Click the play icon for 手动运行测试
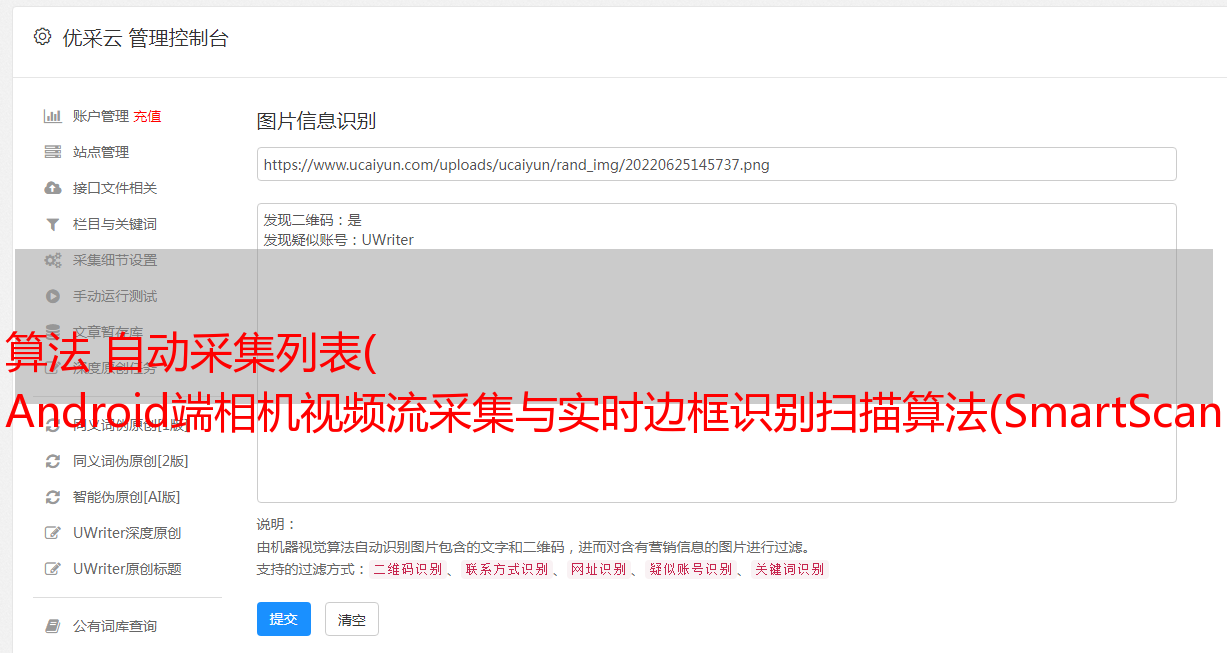Viewport: 1227px width, 653px height. pyautogui.click(x=53, y=296)
